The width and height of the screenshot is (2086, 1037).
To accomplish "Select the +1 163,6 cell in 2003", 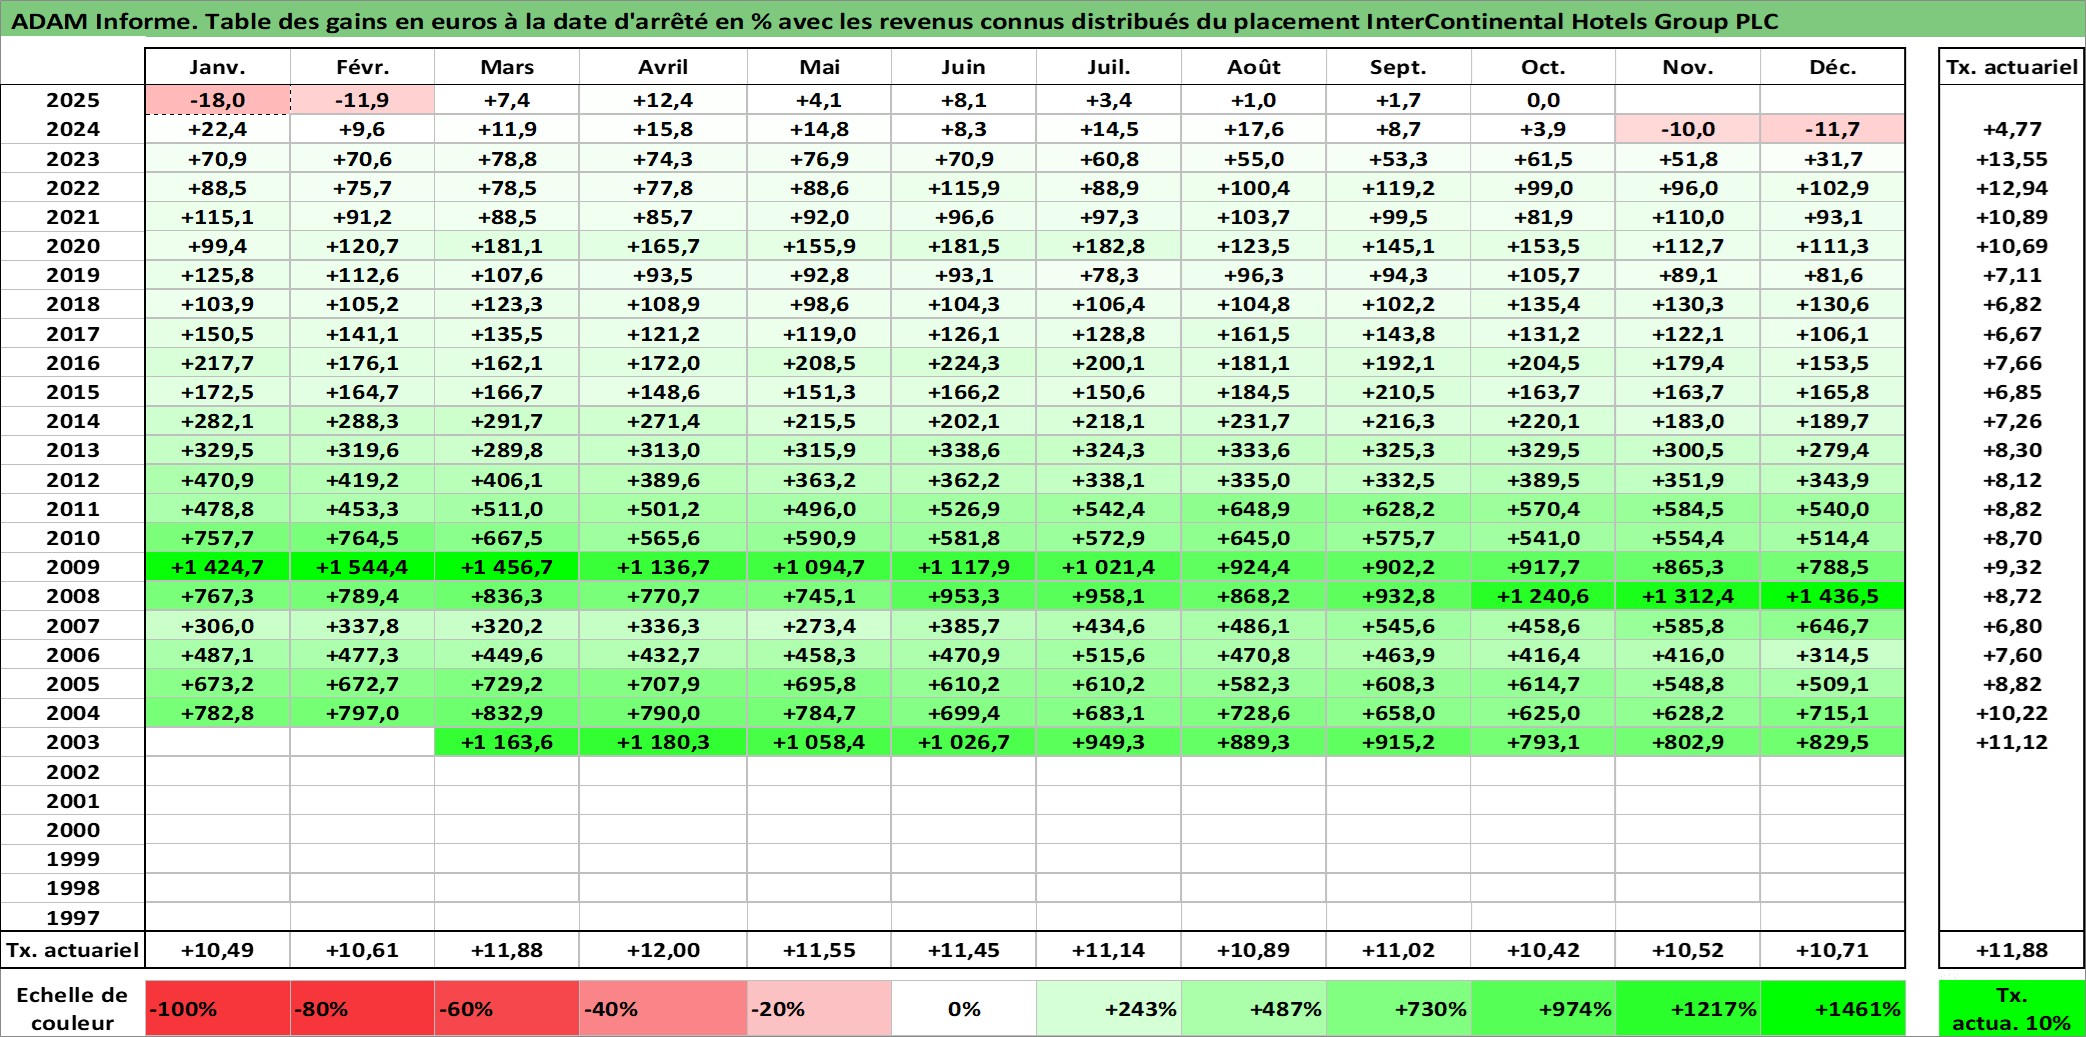I will tap(507, 742).
